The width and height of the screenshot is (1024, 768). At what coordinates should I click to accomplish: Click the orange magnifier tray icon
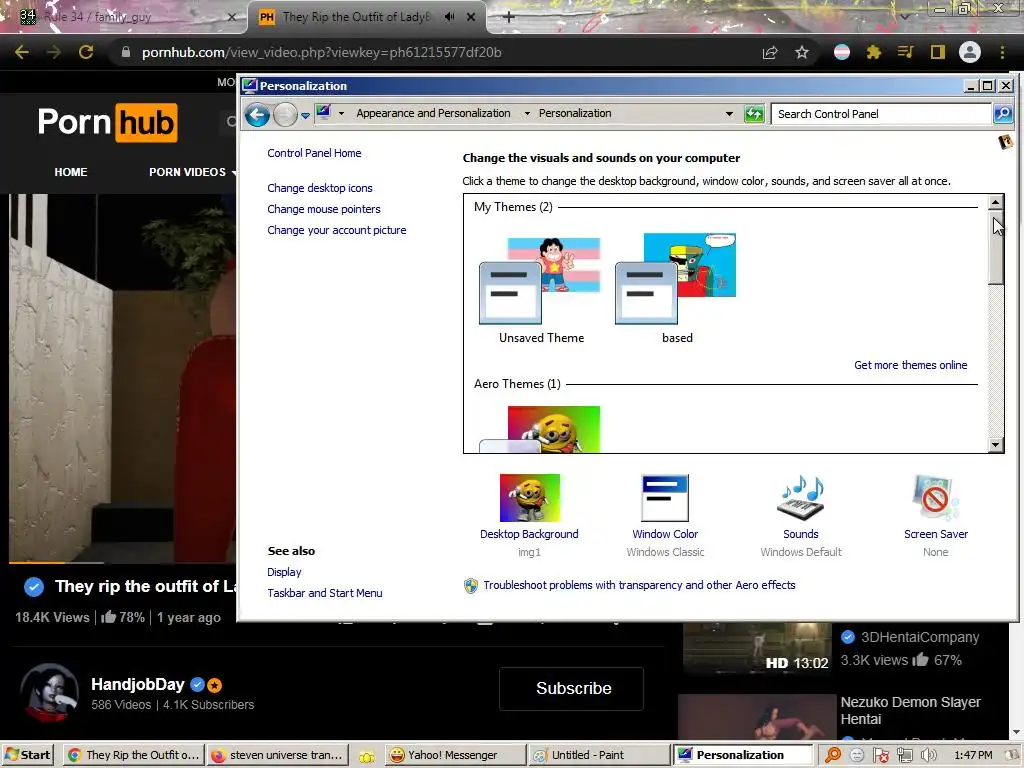pyautogui.click(x=833, y=756)
